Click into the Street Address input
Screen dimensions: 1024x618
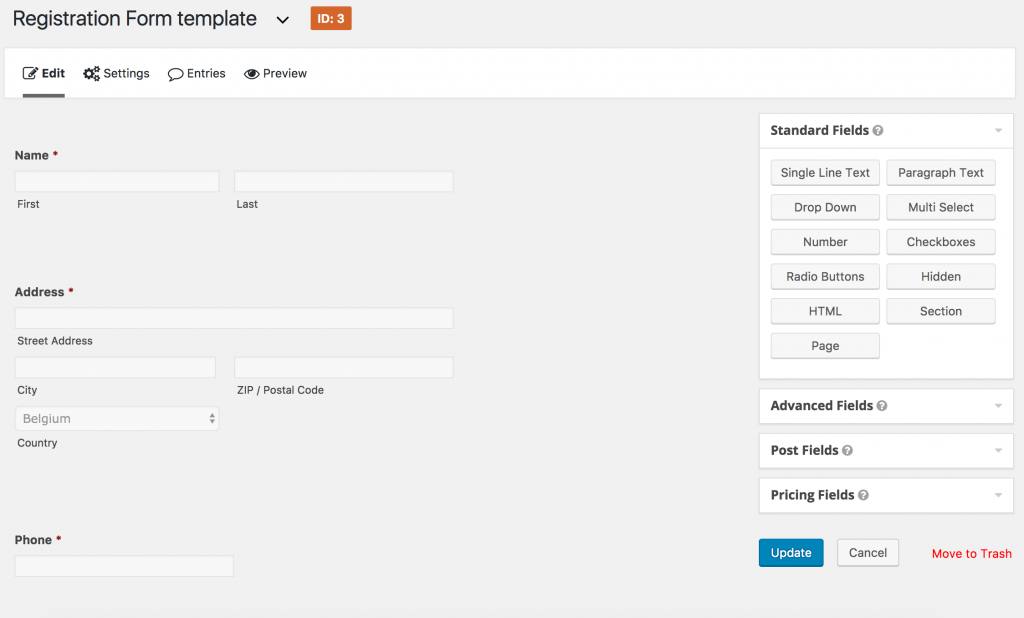click(234, 319)
